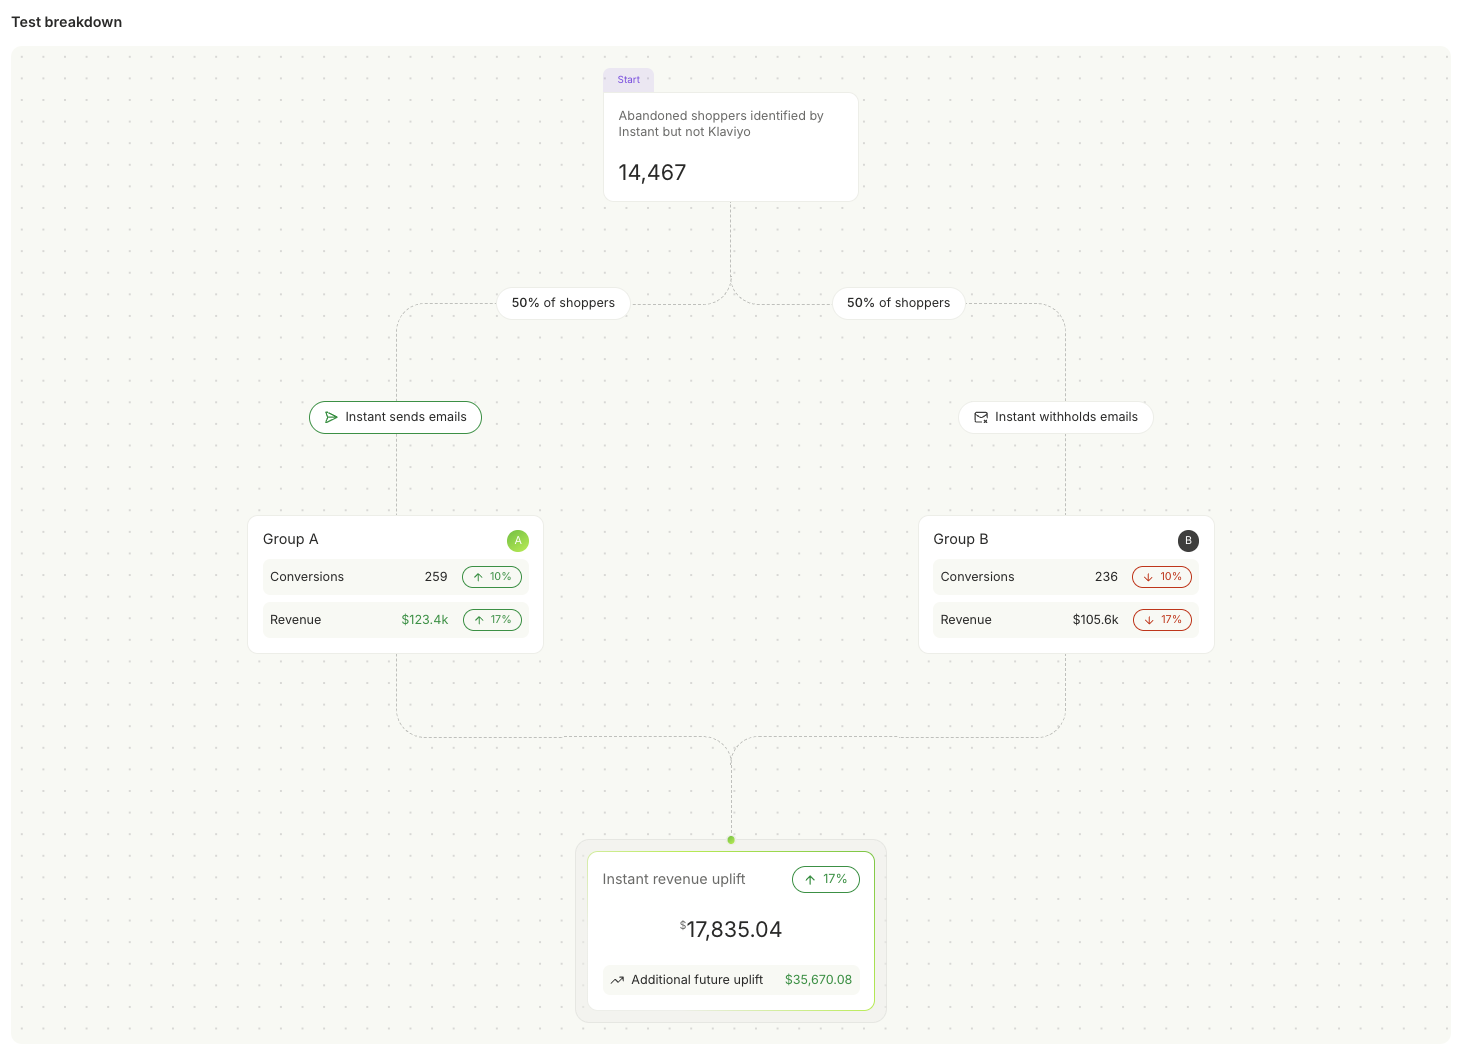Click the uplift 17% badge in result card

tap(826, 879)
